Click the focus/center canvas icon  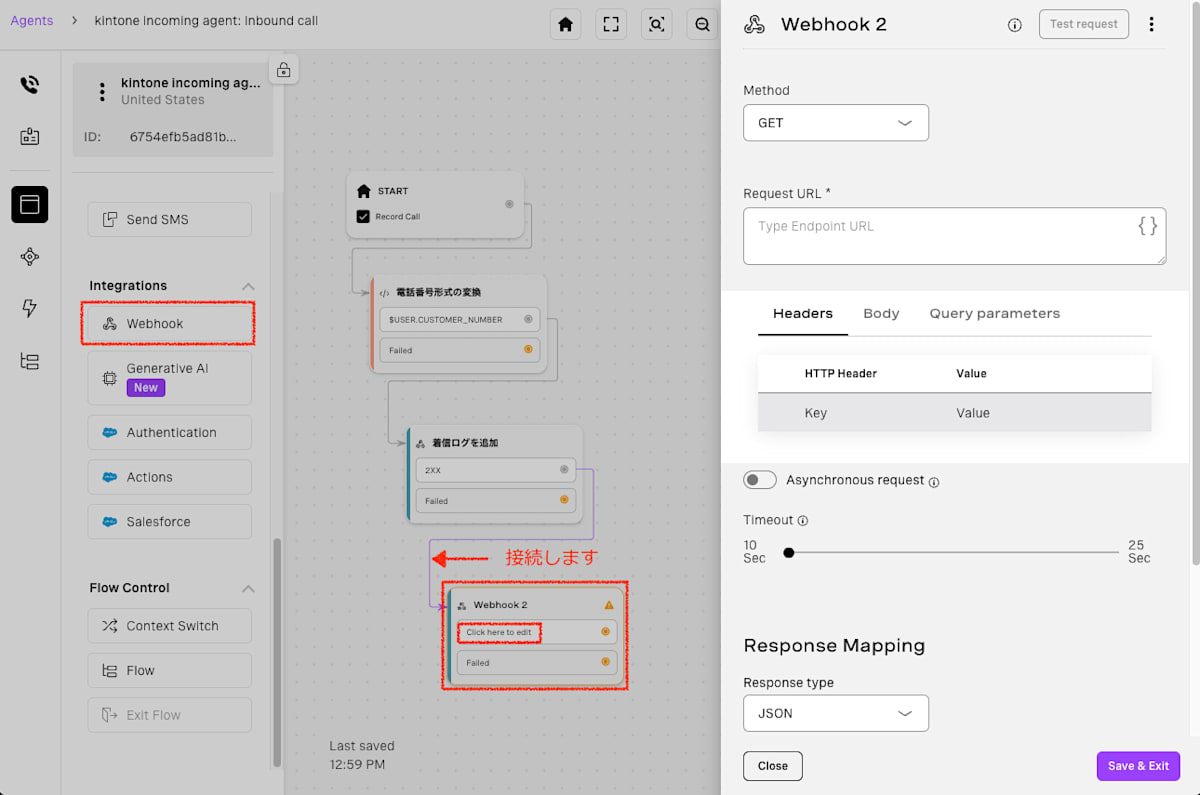[x=657, y=25]
